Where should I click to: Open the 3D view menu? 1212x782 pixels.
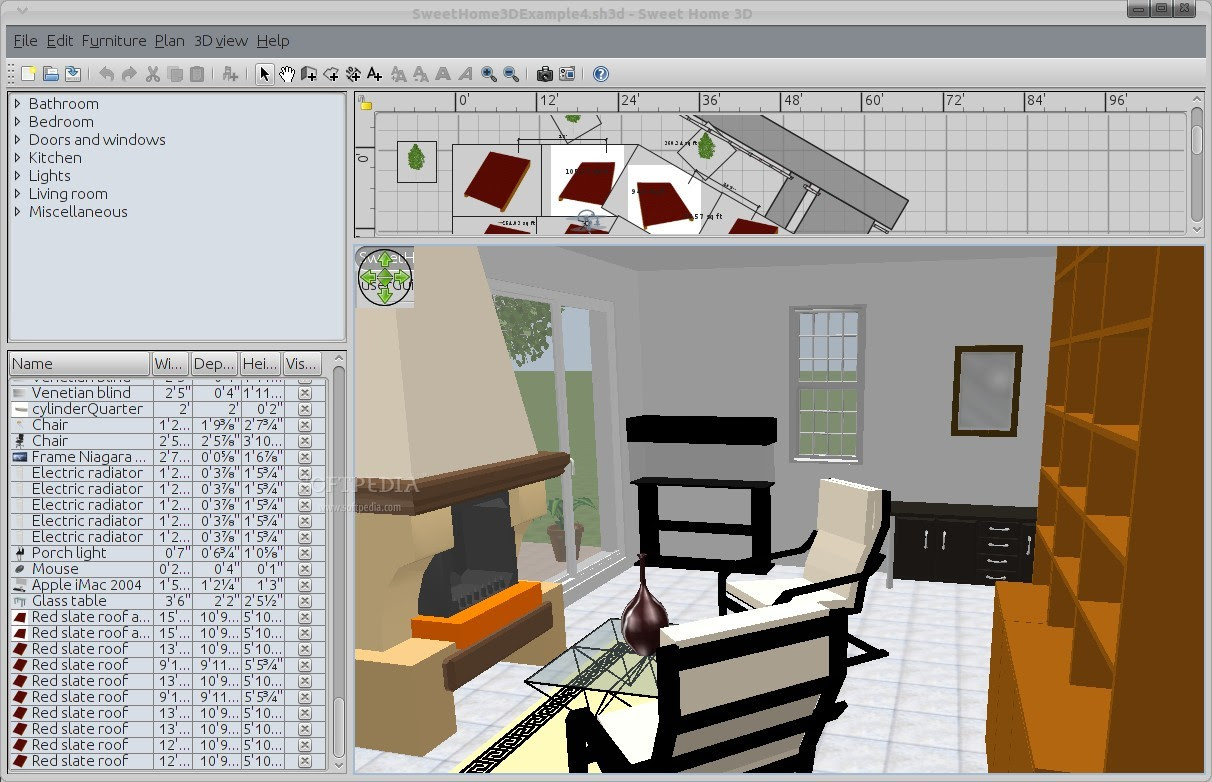coord(220,41)
